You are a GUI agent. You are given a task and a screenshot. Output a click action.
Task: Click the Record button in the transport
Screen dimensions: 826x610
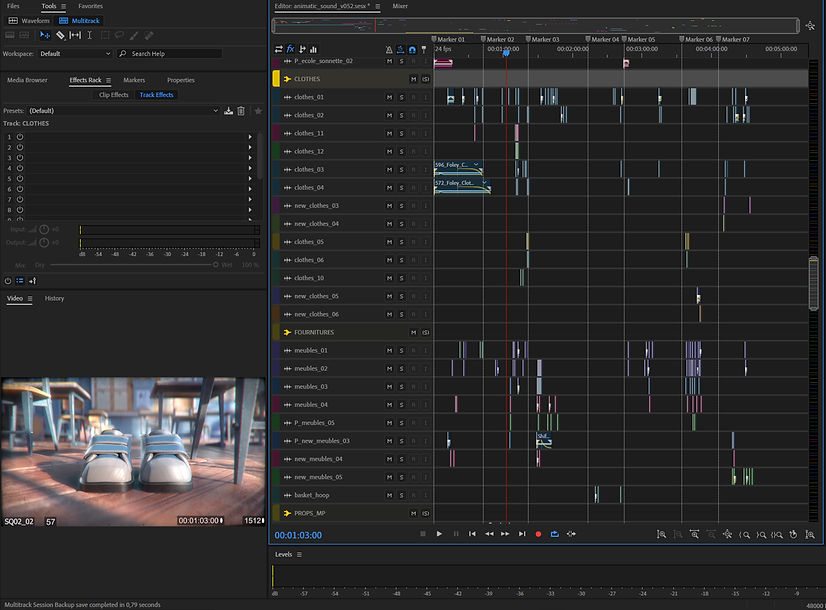pos(538,534)
